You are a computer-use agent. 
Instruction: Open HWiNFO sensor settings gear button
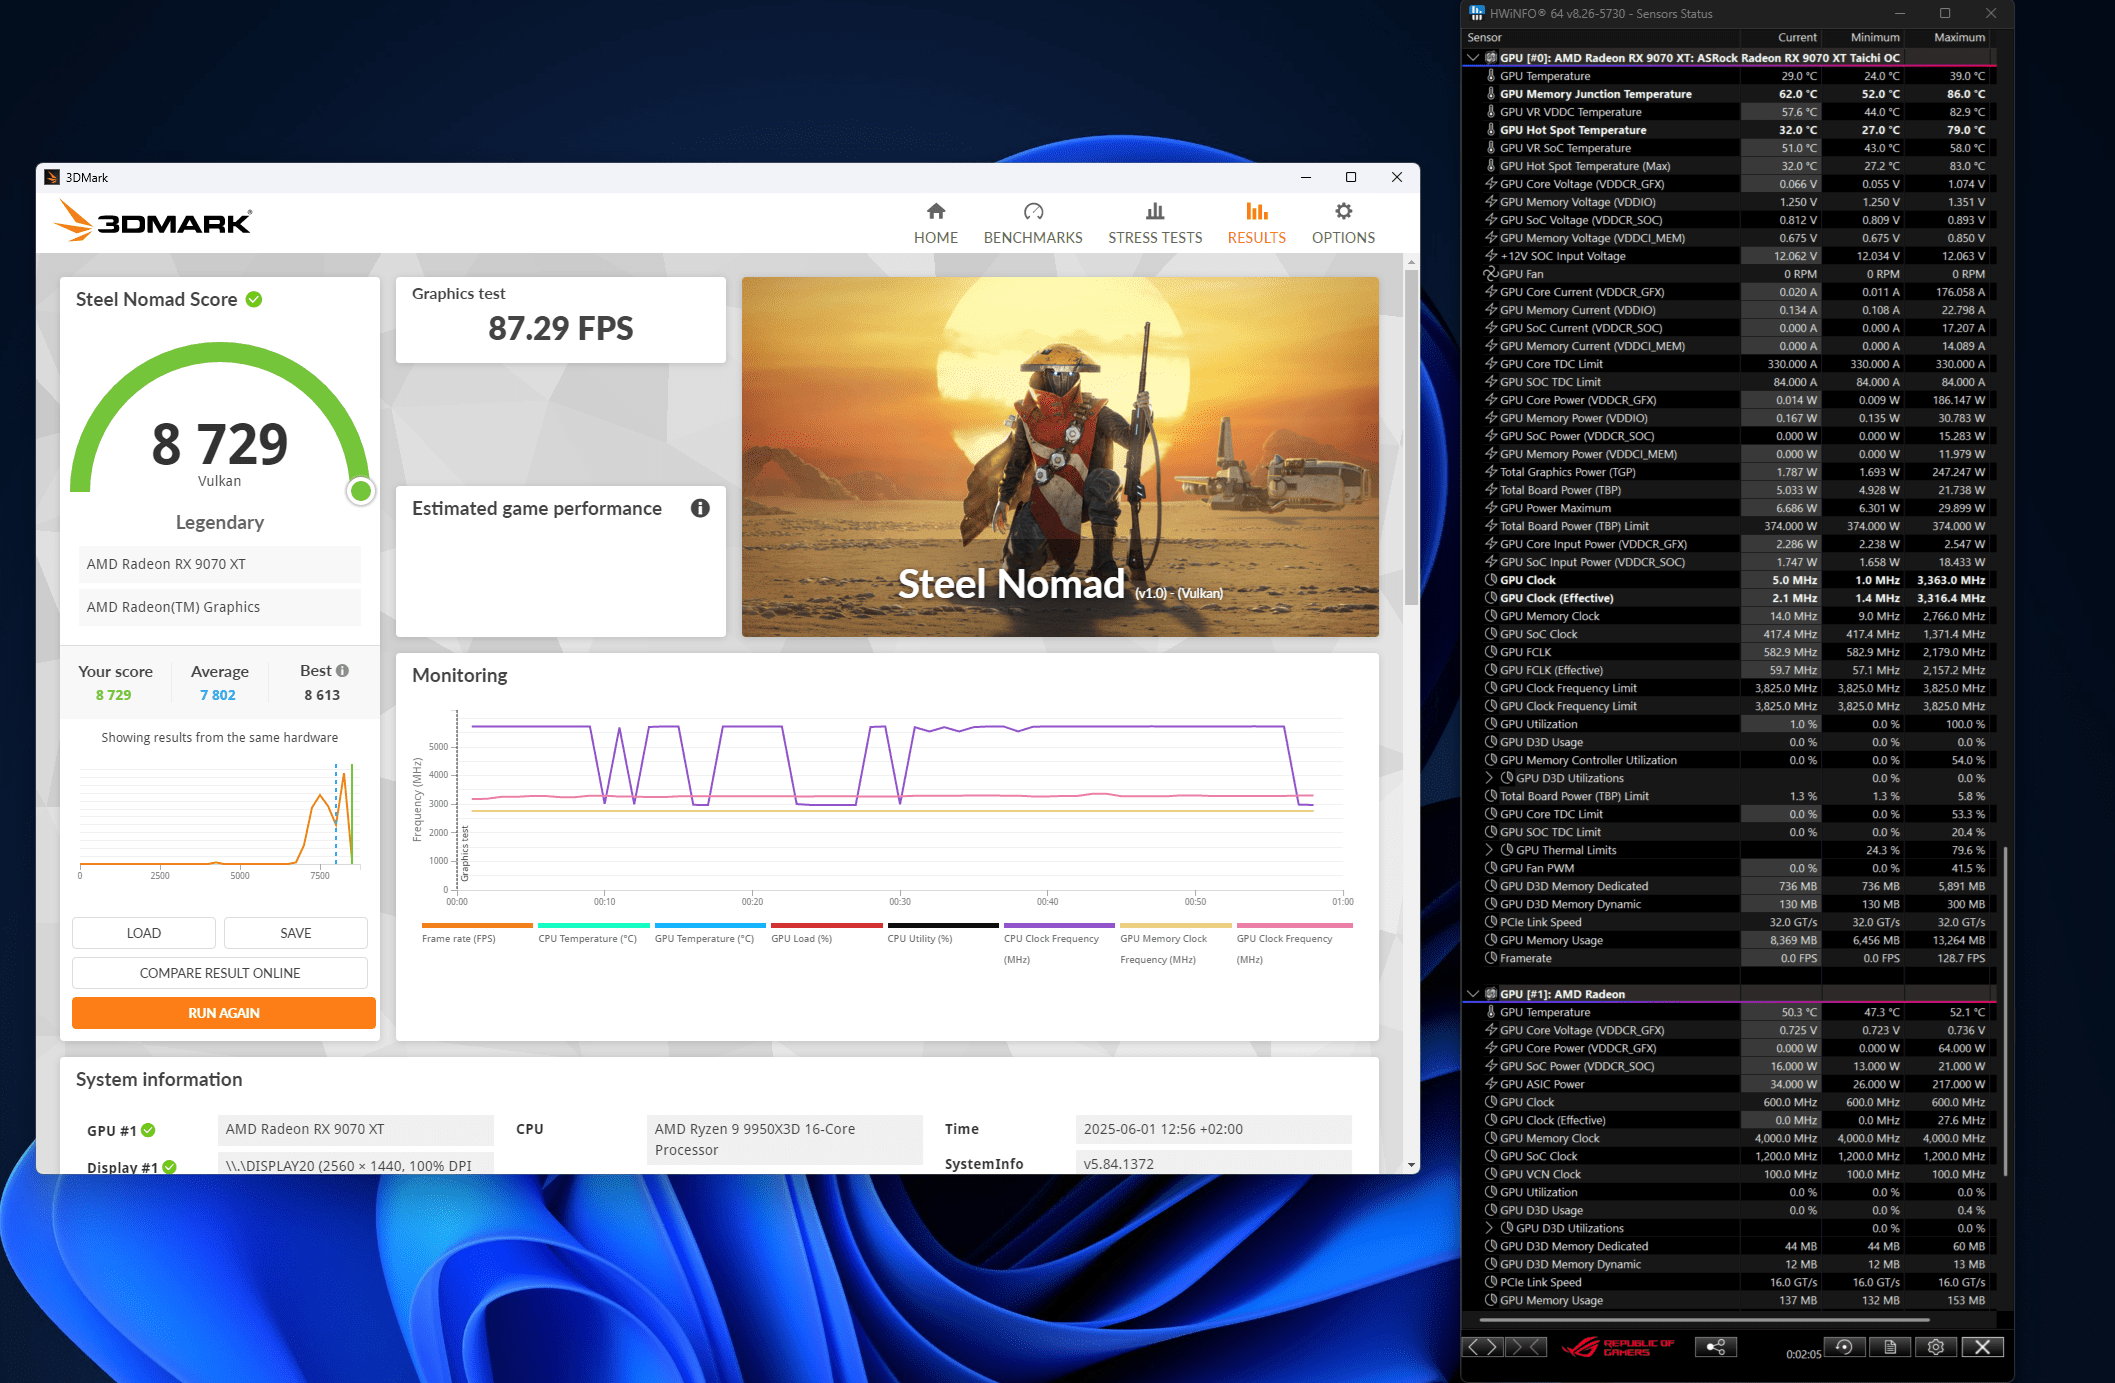point(1936,1347)
